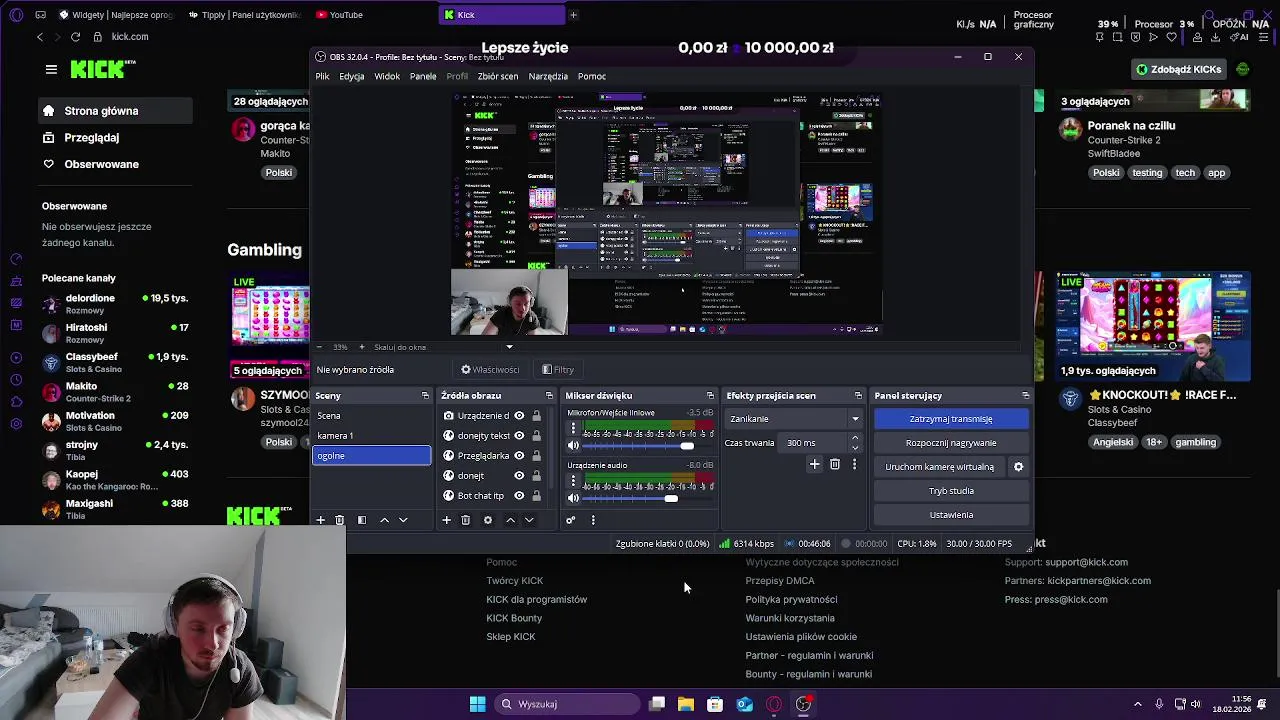Open options dots for Mikrofon/Wejście liniowe channel

coord(573,428)
